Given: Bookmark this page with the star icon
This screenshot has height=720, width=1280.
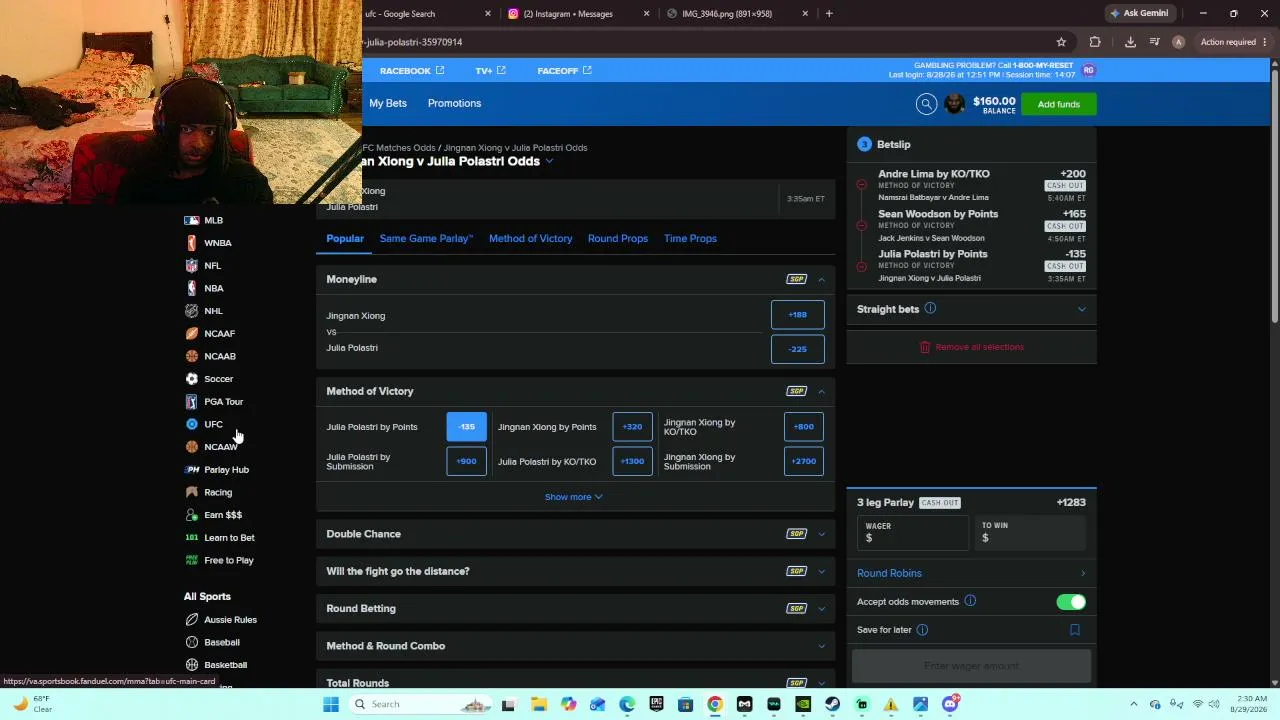Looking at the screenshot, I should 1061,42.
